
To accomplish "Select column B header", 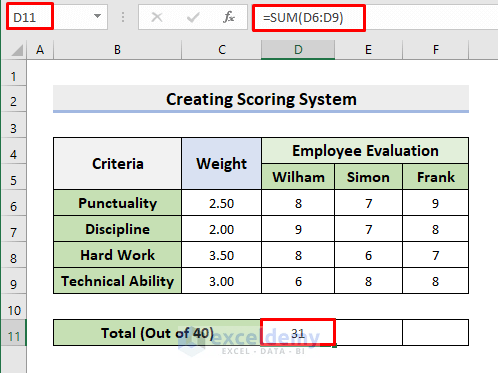I will click(117, 50).
